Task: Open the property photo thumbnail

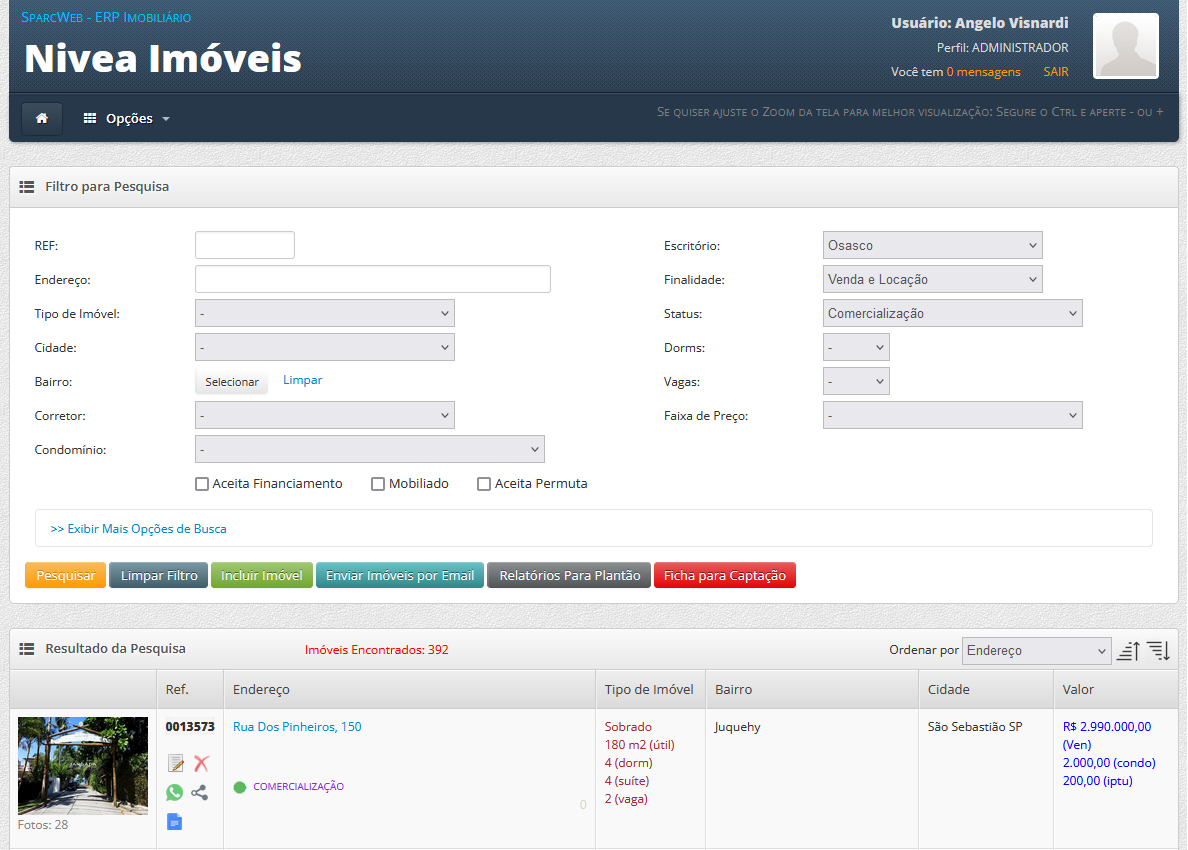Action: click(x=83, y=766)
